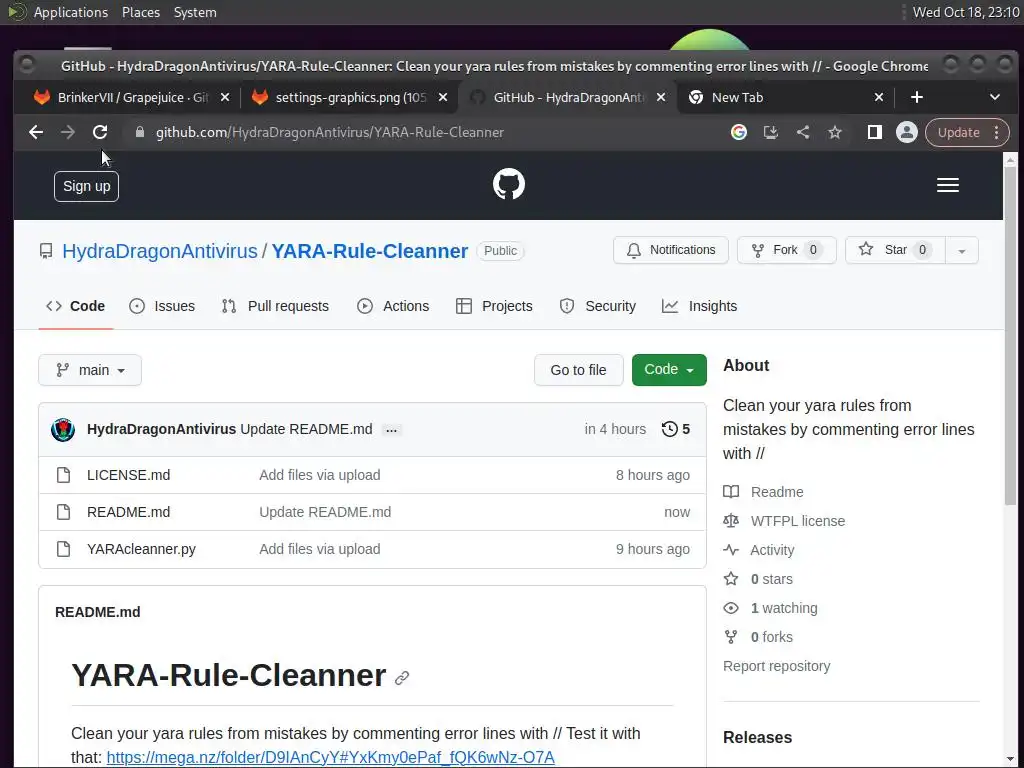Click the install app icon in address bar
Image resolution: width=1024 pixels, height=768 pixels.
coord(771,133)
